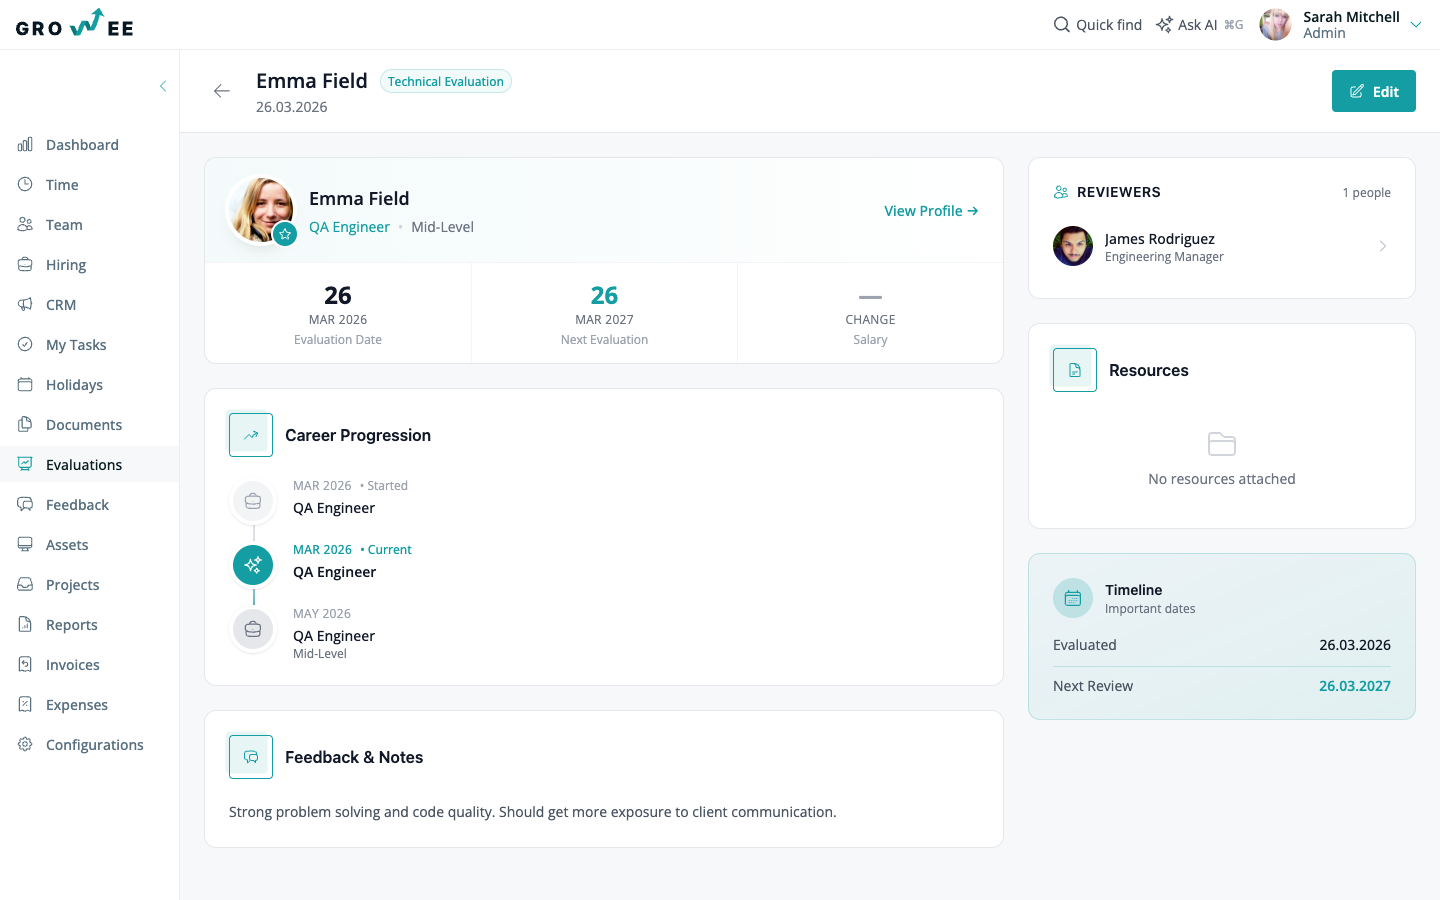Open the Dashboard bar chart icon
Viewport: 1440px width, 900px height.
click(x=25, y=145)
